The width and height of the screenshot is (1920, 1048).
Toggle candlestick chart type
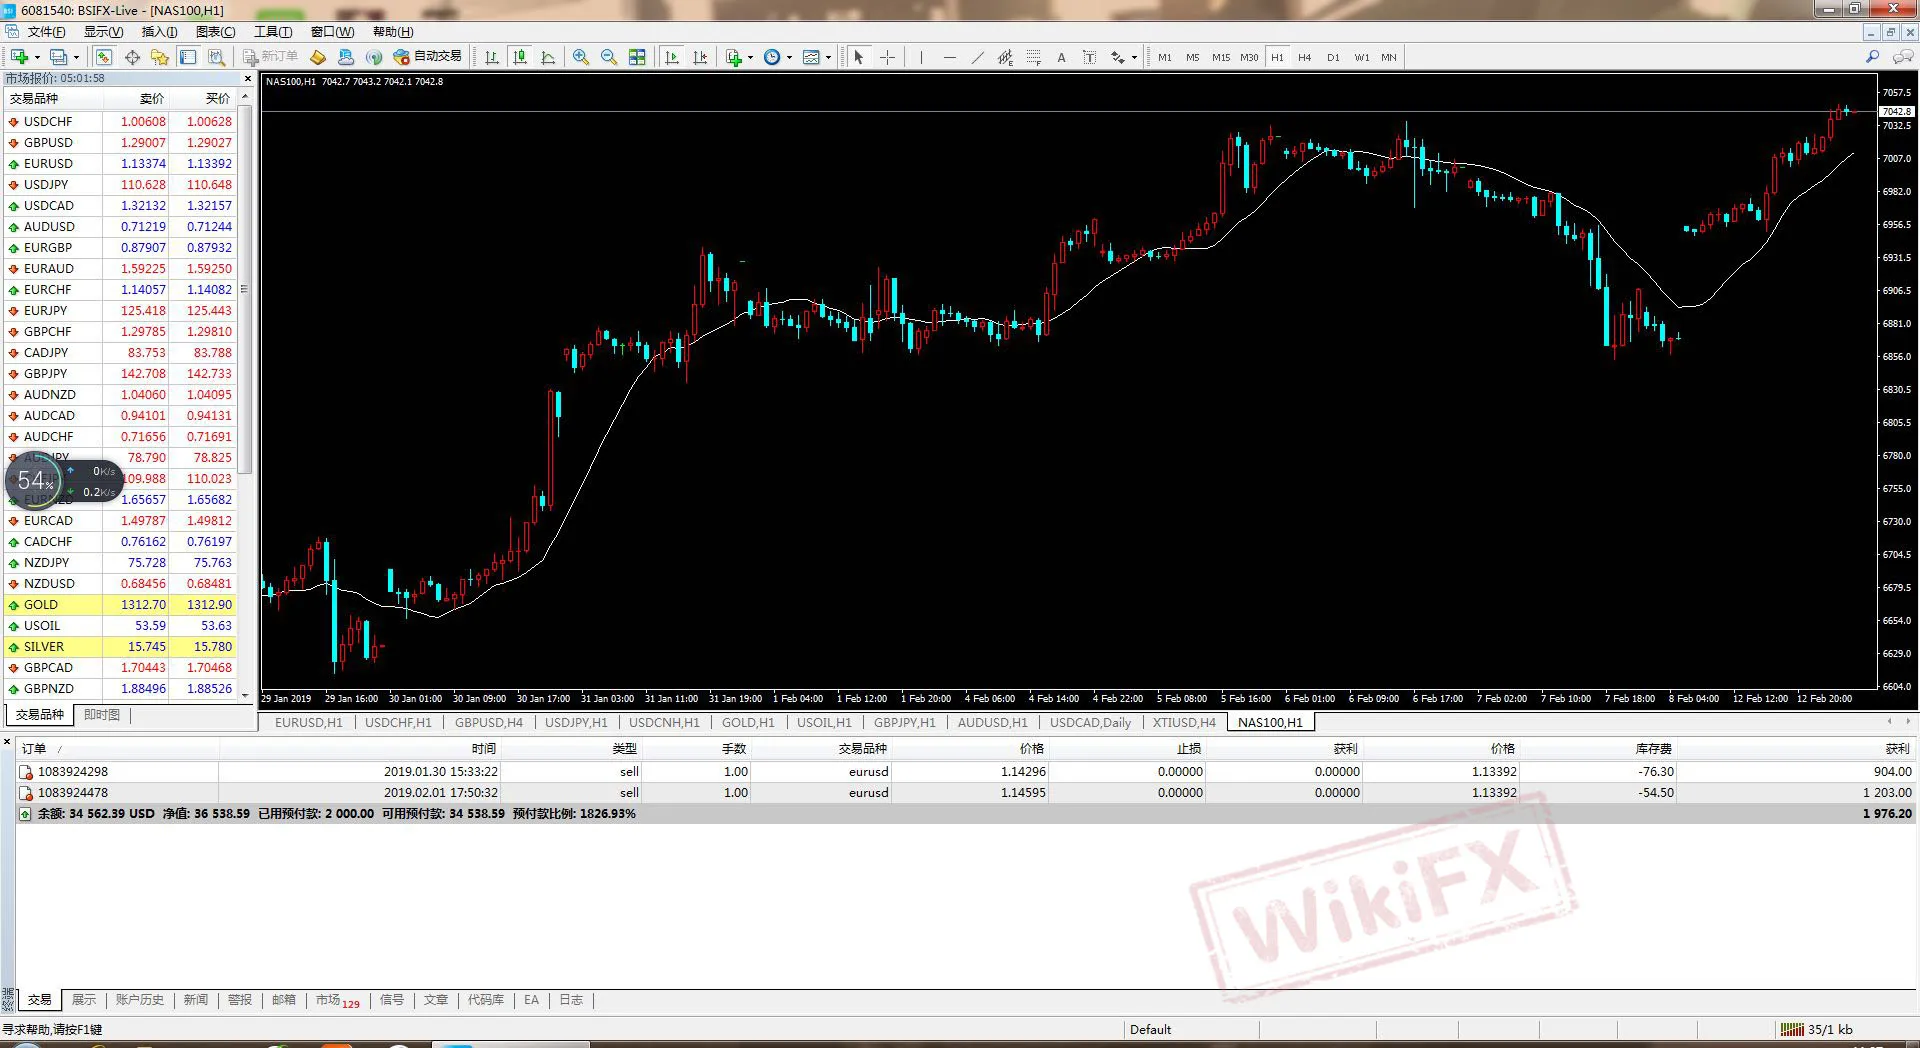520,57
